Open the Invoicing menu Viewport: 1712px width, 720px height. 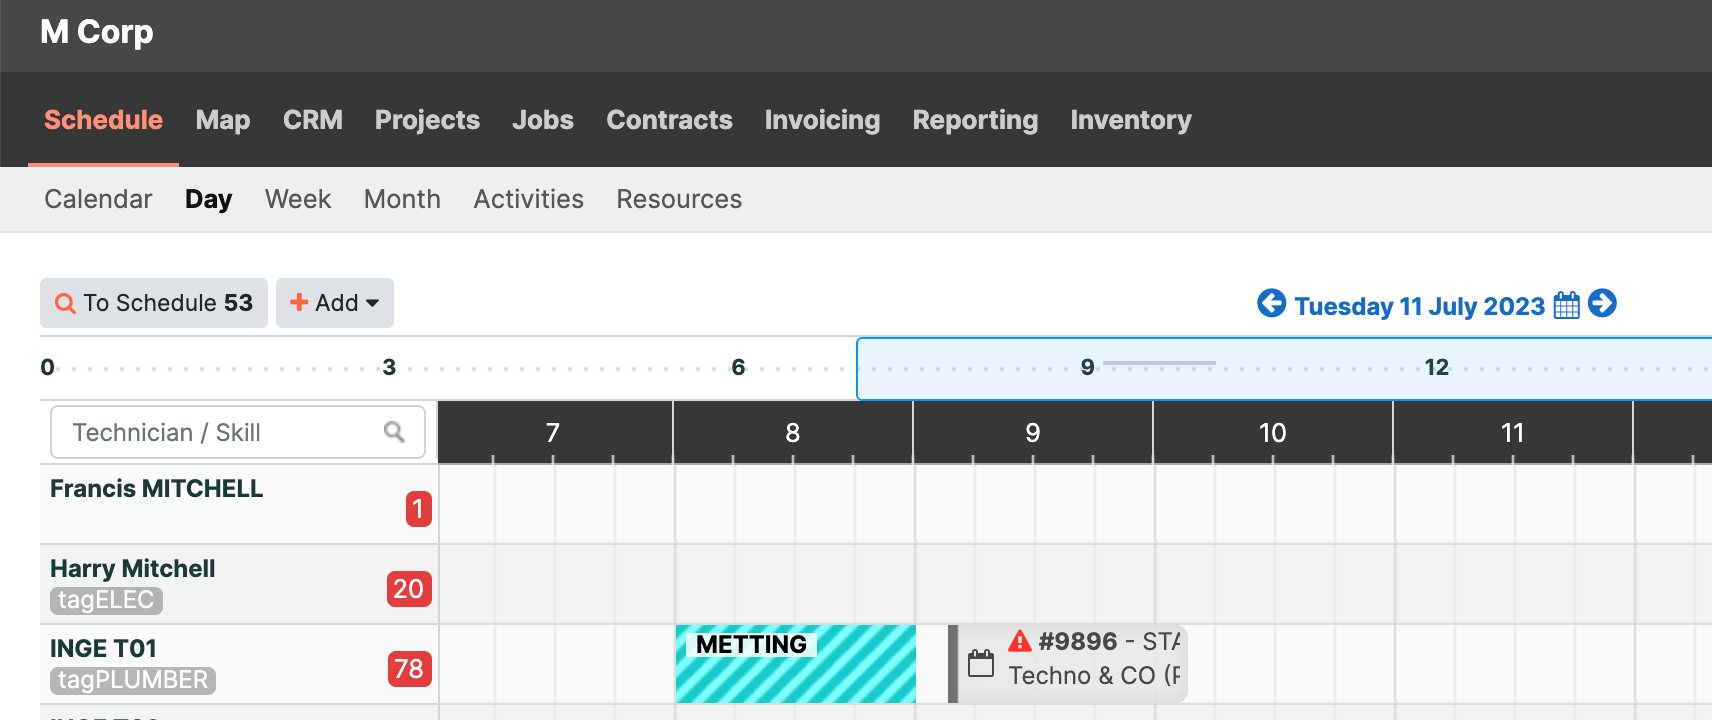pos(822,120)
